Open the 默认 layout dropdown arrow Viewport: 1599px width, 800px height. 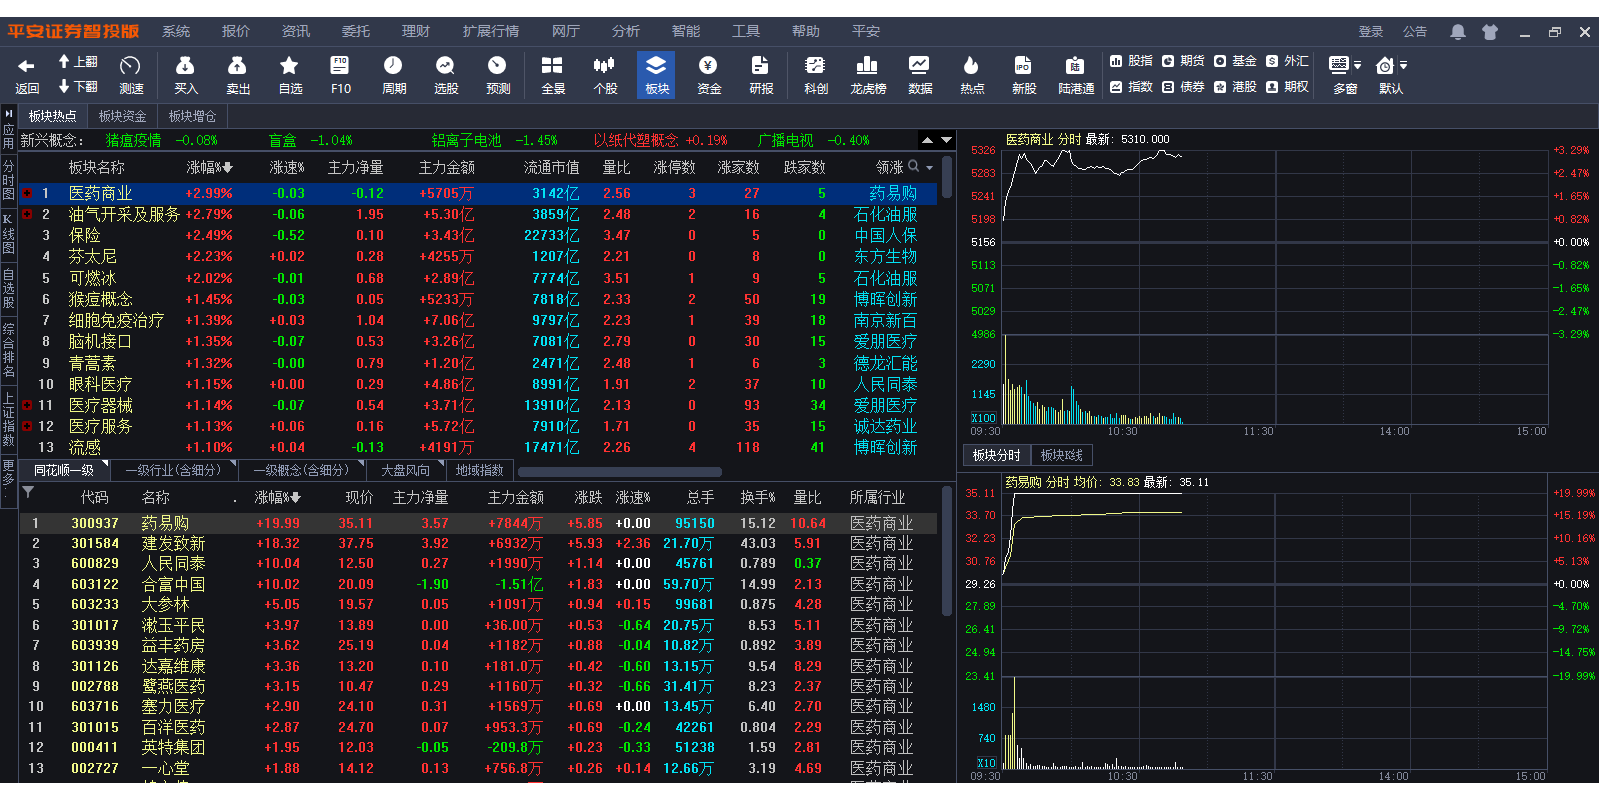click(x=1403, y=66)
